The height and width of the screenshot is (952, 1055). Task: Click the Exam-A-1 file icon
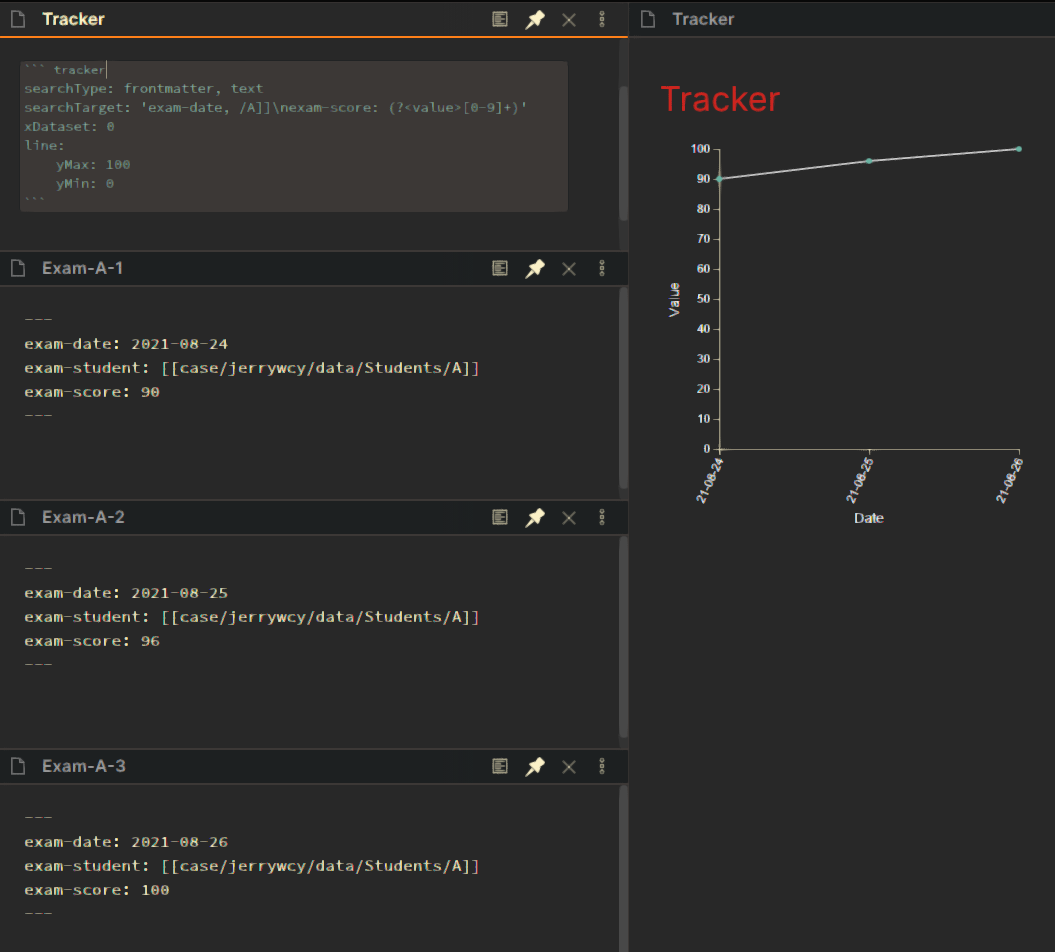(18, 268)
